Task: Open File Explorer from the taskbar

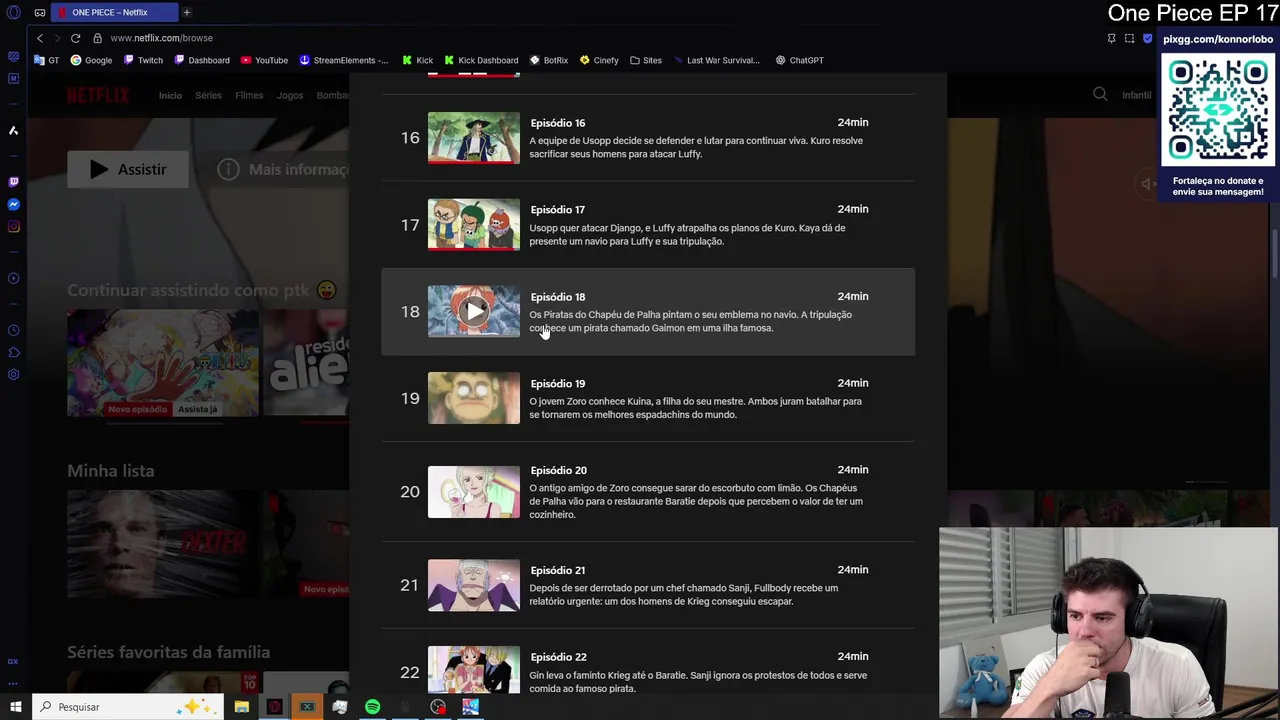Action: tap(241, 707)
